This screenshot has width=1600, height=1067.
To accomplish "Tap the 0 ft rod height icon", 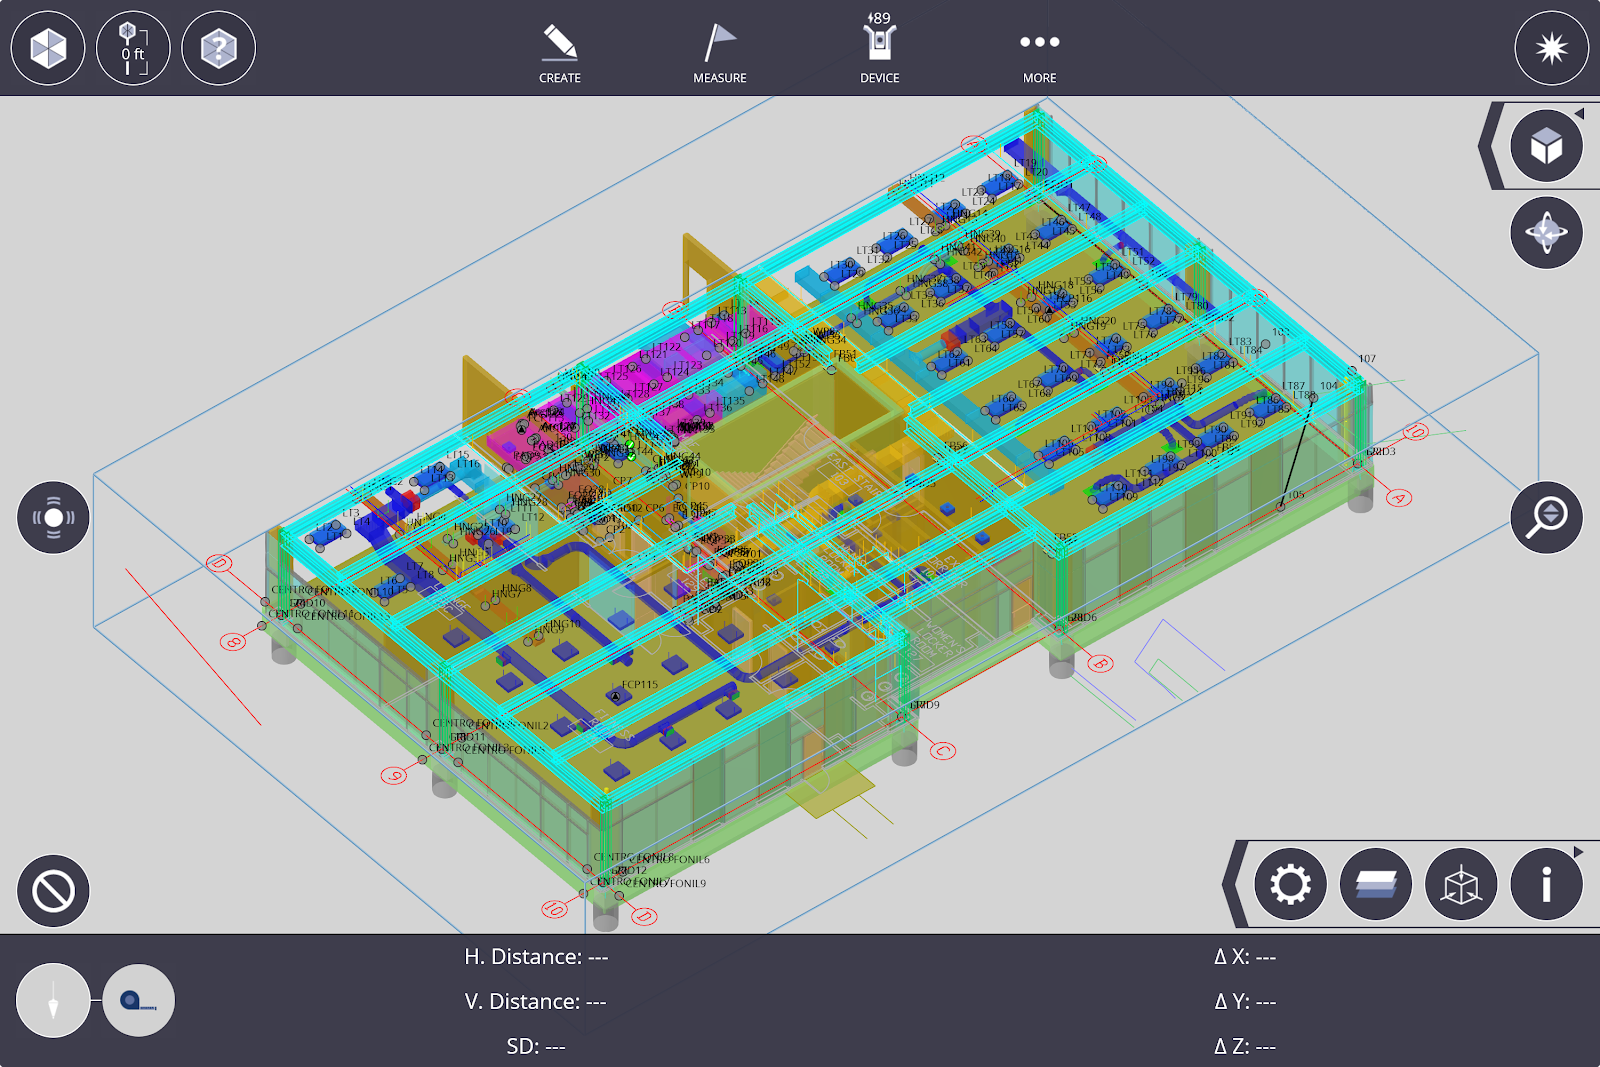I will point(133,48).
